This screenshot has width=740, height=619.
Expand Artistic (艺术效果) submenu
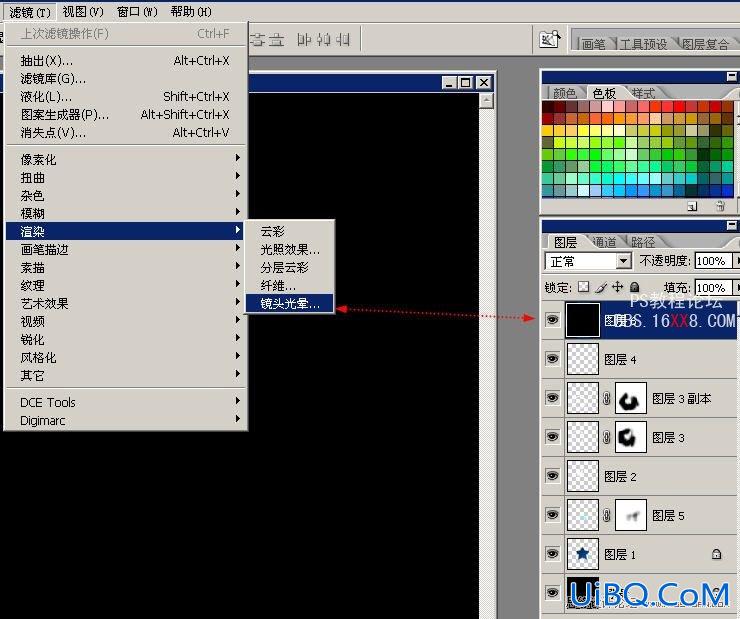coord(126,303)
